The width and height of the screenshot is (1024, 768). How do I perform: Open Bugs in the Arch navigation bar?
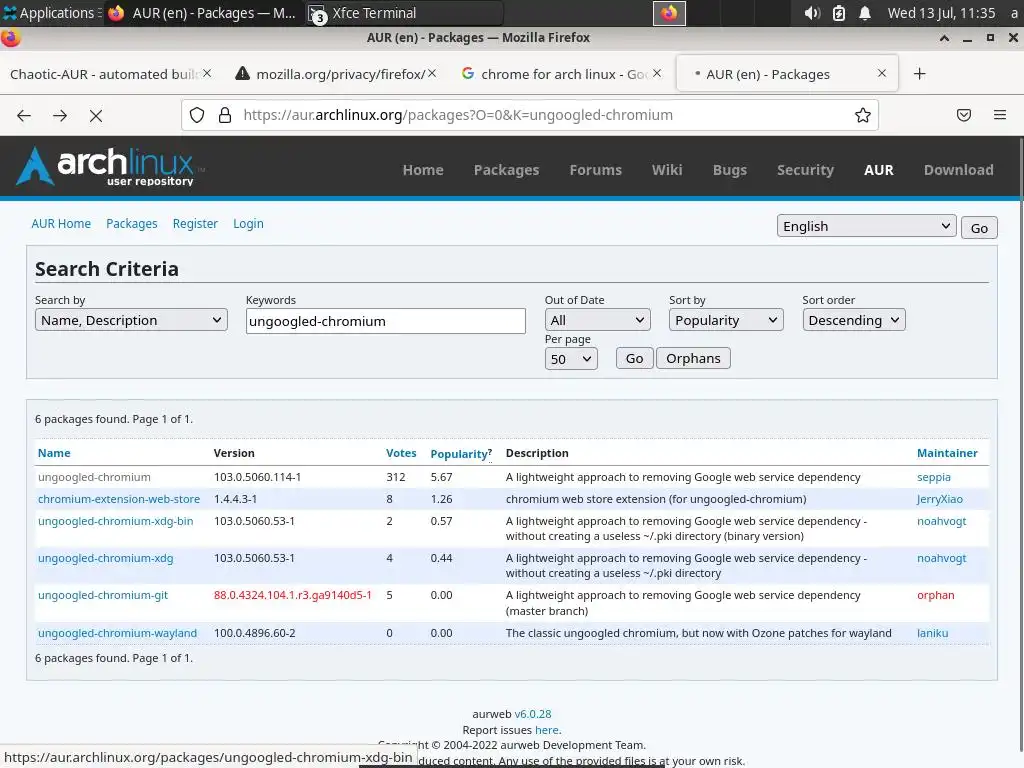pyautogui.click(x=729, y=170)
